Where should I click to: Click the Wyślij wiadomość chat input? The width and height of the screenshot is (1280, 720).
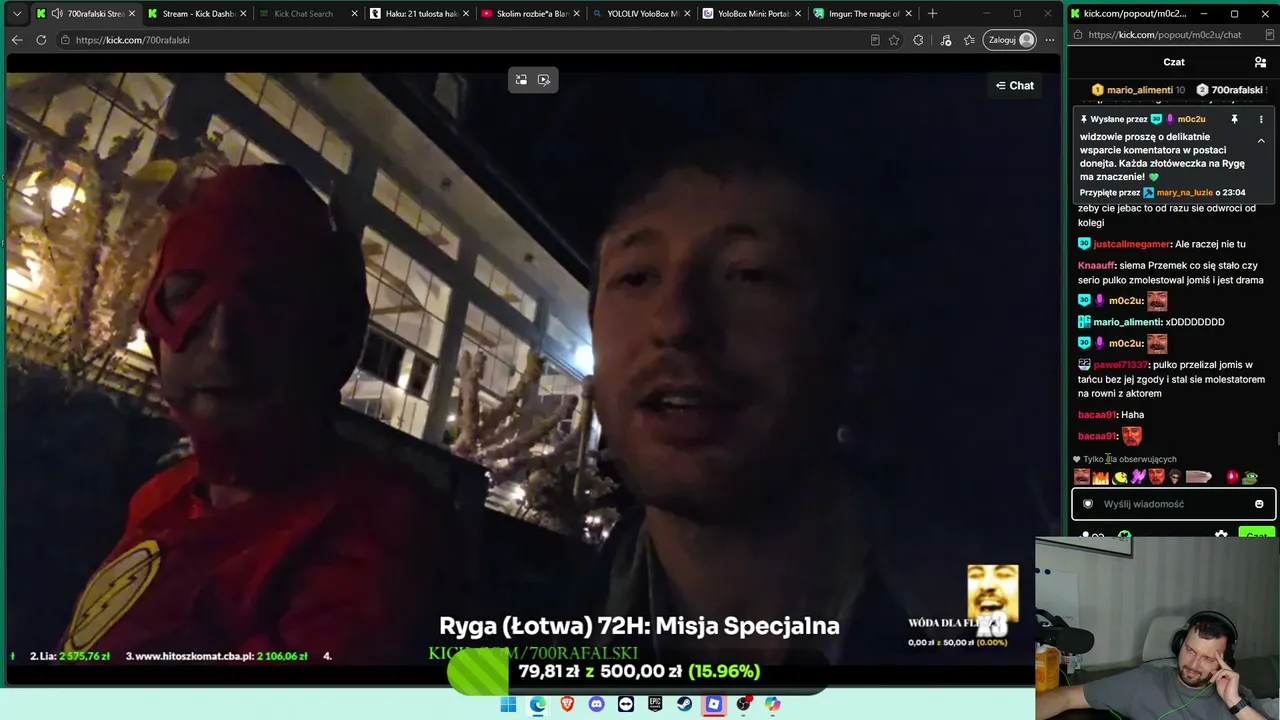pyautogui.click(x=1173, y=504)
